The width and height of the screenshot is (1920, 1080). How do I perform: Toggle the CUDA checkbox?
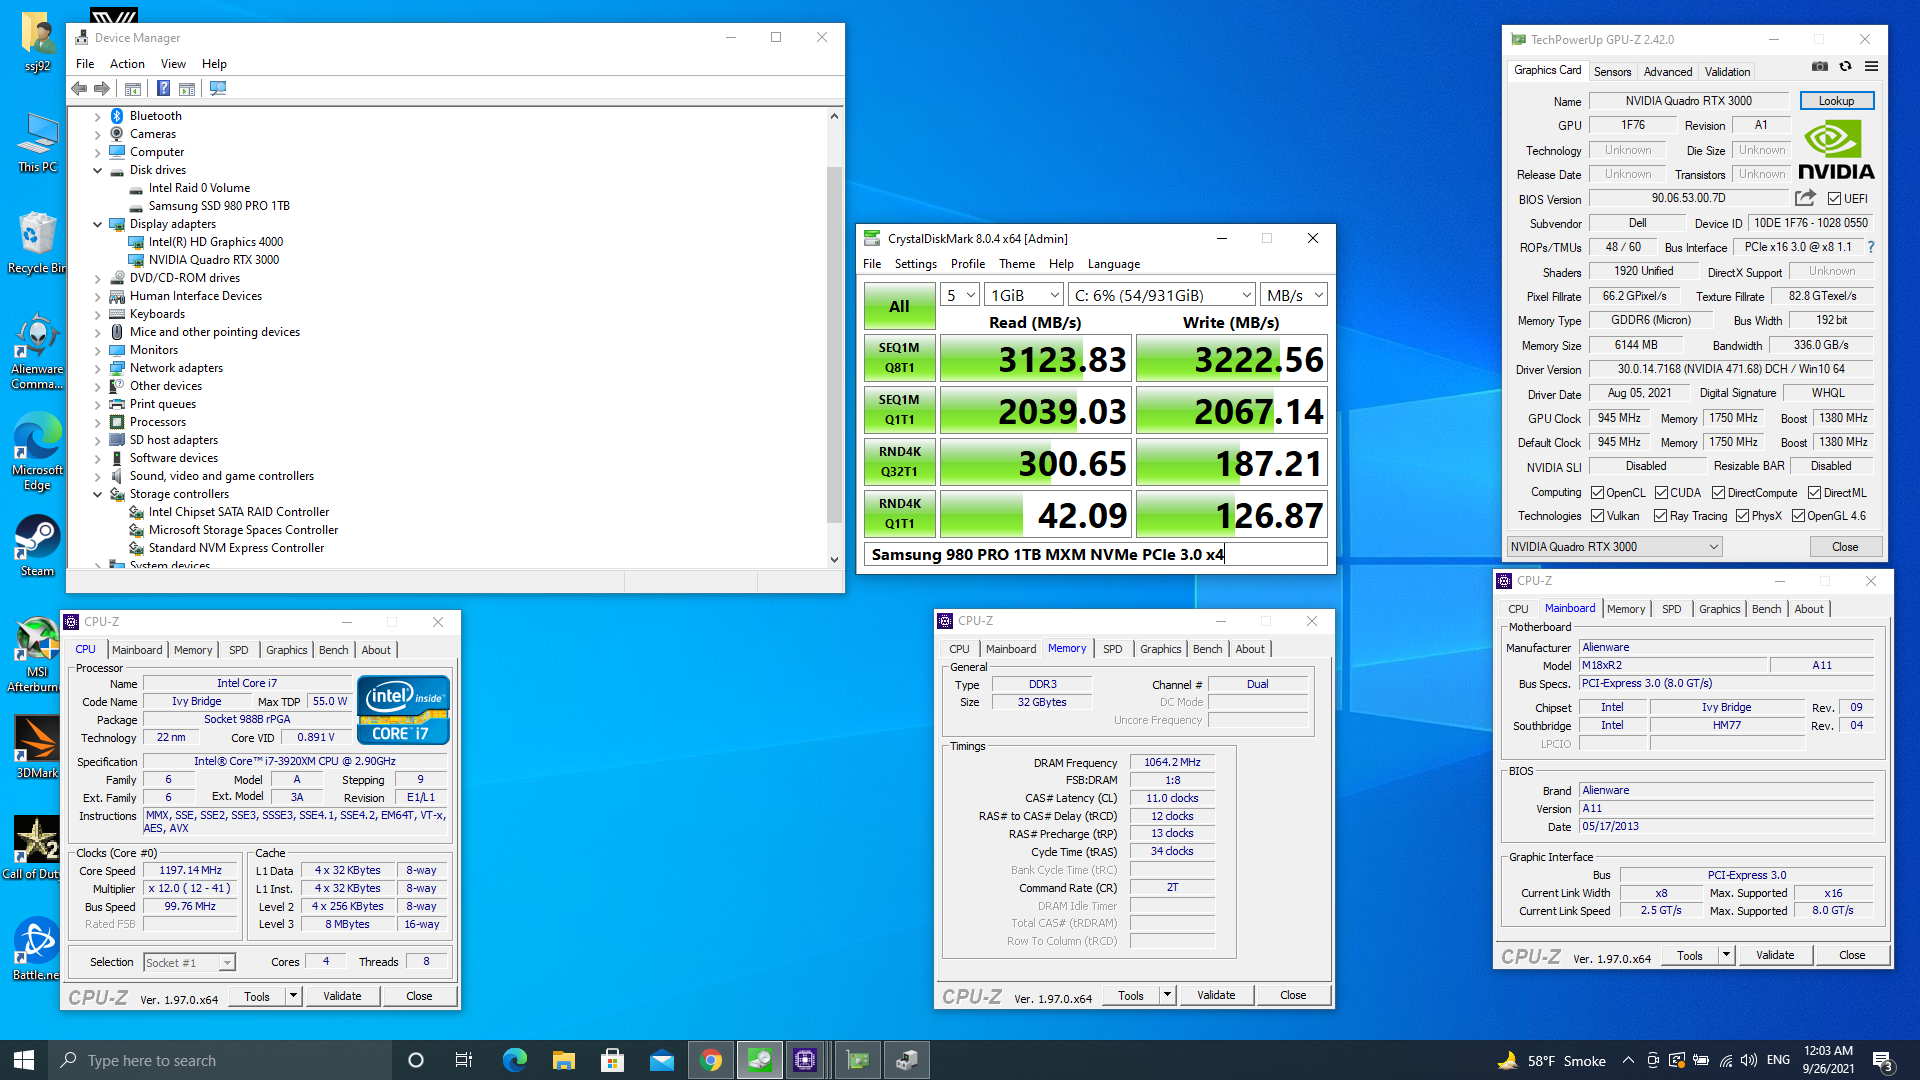[1661, 493]
